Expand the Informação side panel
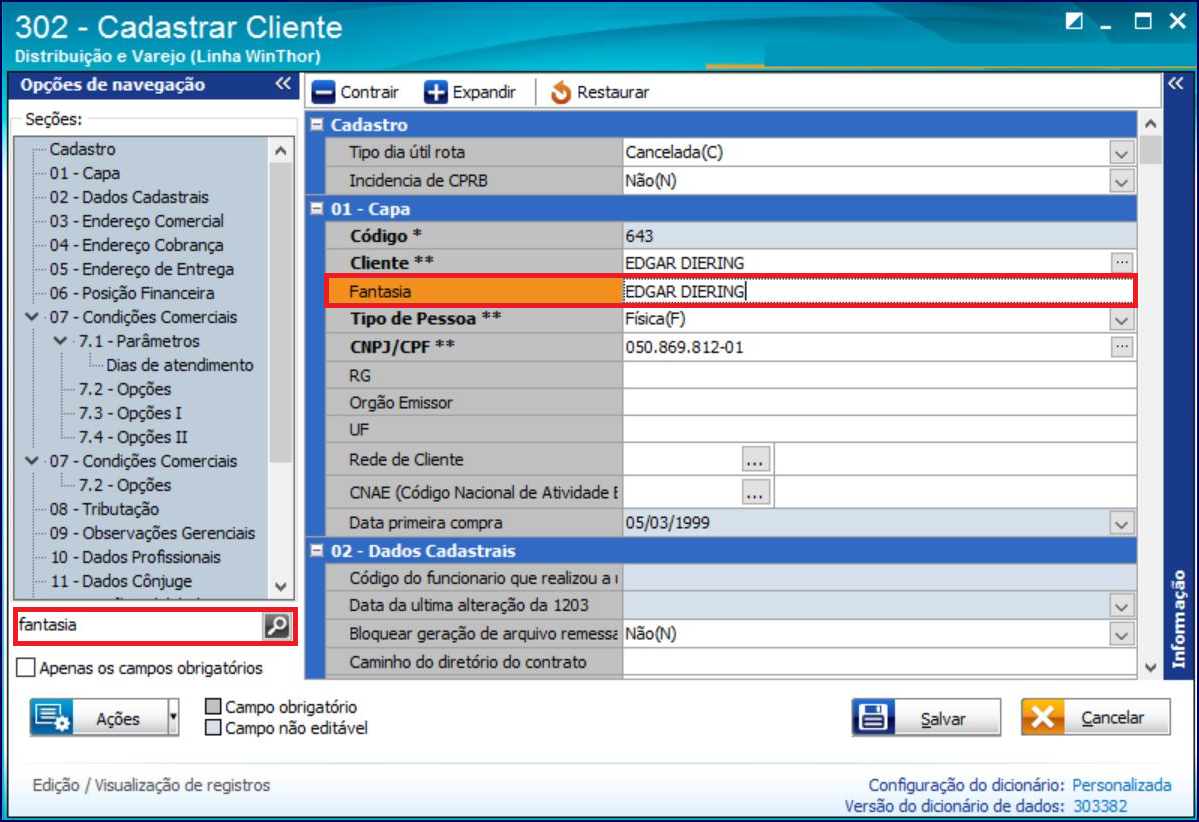 click(x=1176, y=83)
